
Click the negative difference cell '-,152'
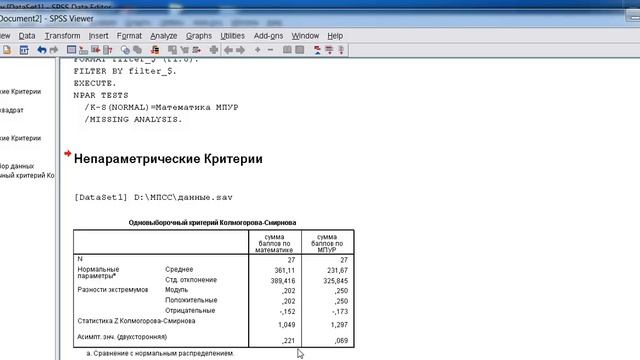point(287,311)
